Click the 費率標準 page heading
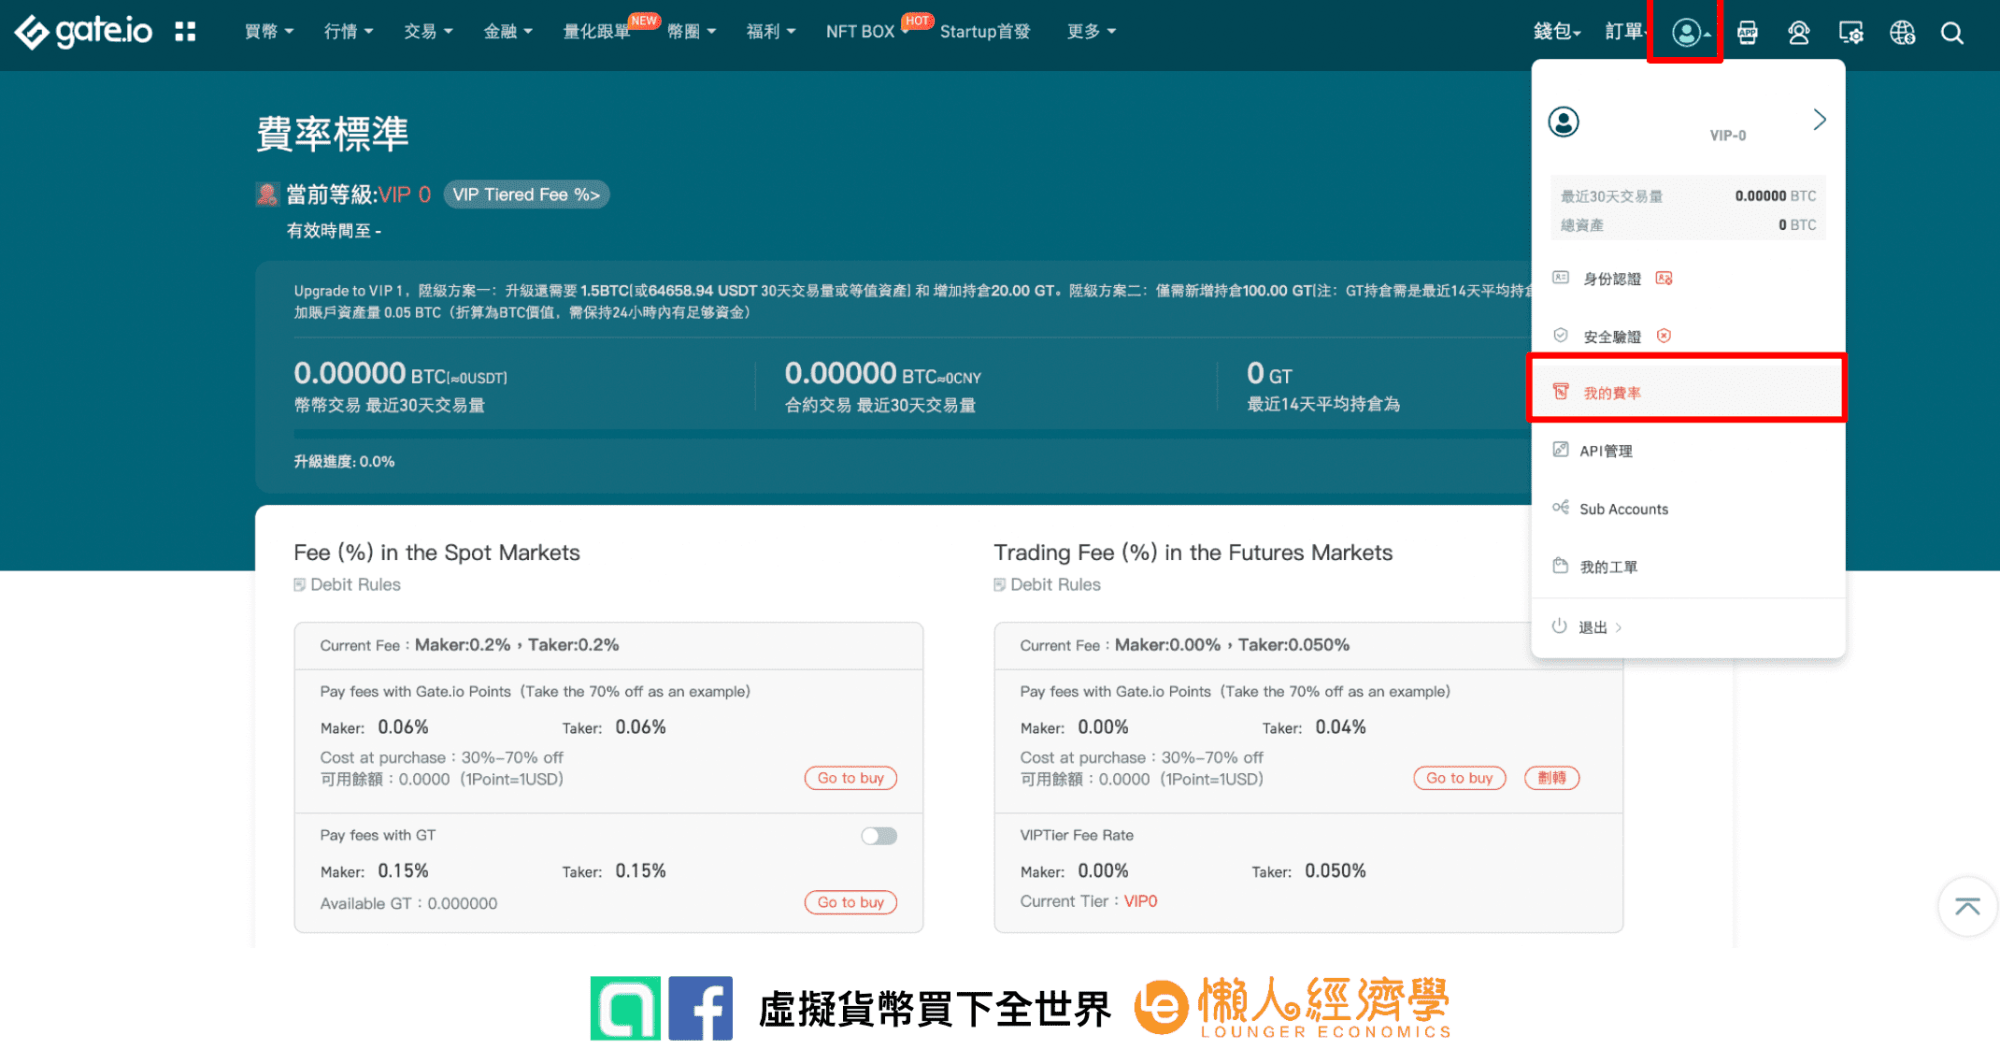 pyautogui.click(x=332, y=134)
